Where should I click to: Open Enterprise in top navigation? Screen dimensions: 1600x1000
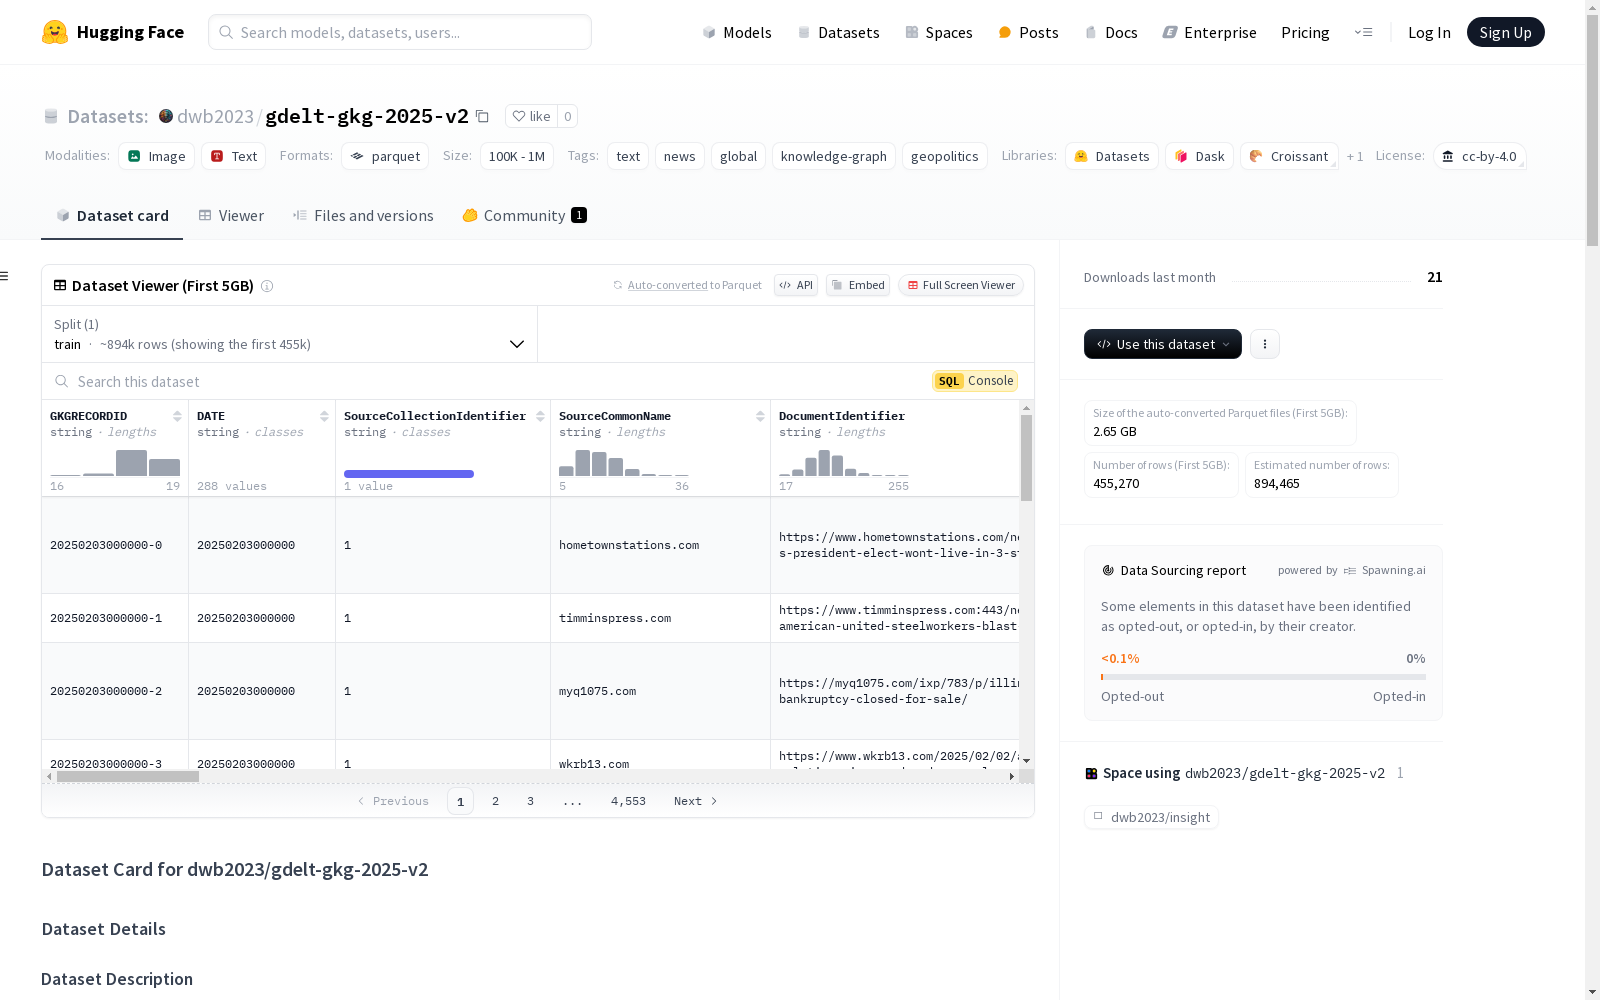(1209, 32)
